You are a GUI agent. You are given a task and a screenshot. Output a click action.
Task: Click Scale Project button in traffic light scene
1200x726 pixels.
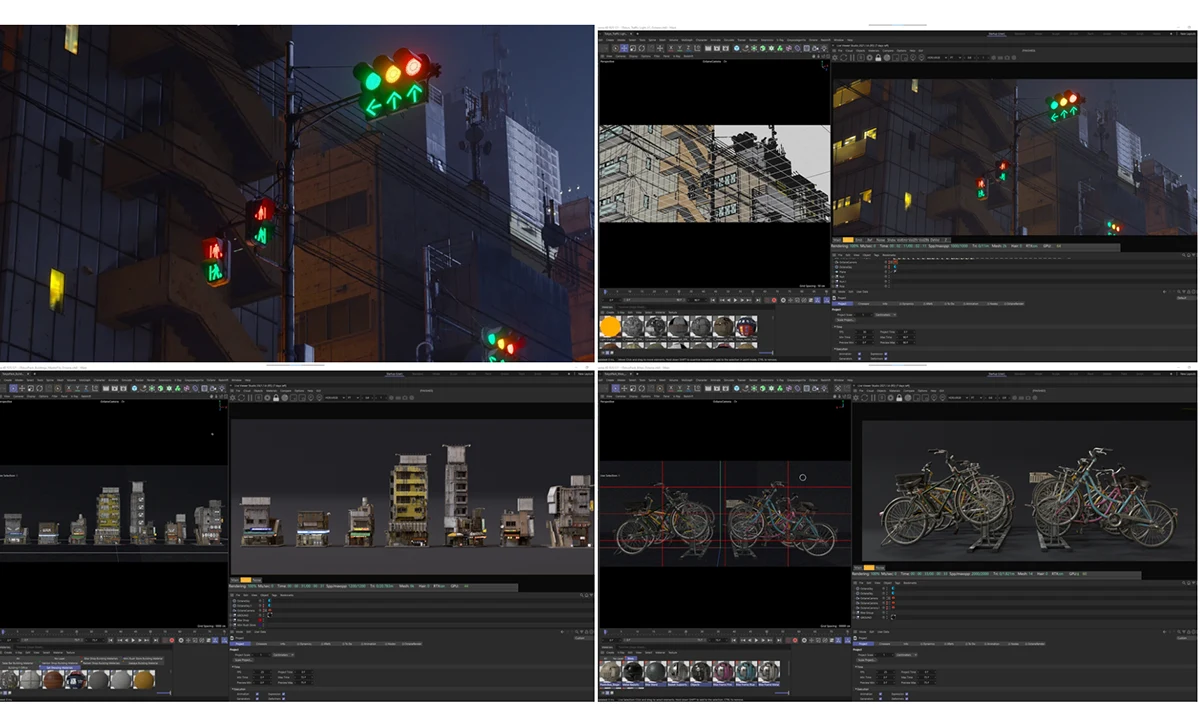[x=845, y=320]
